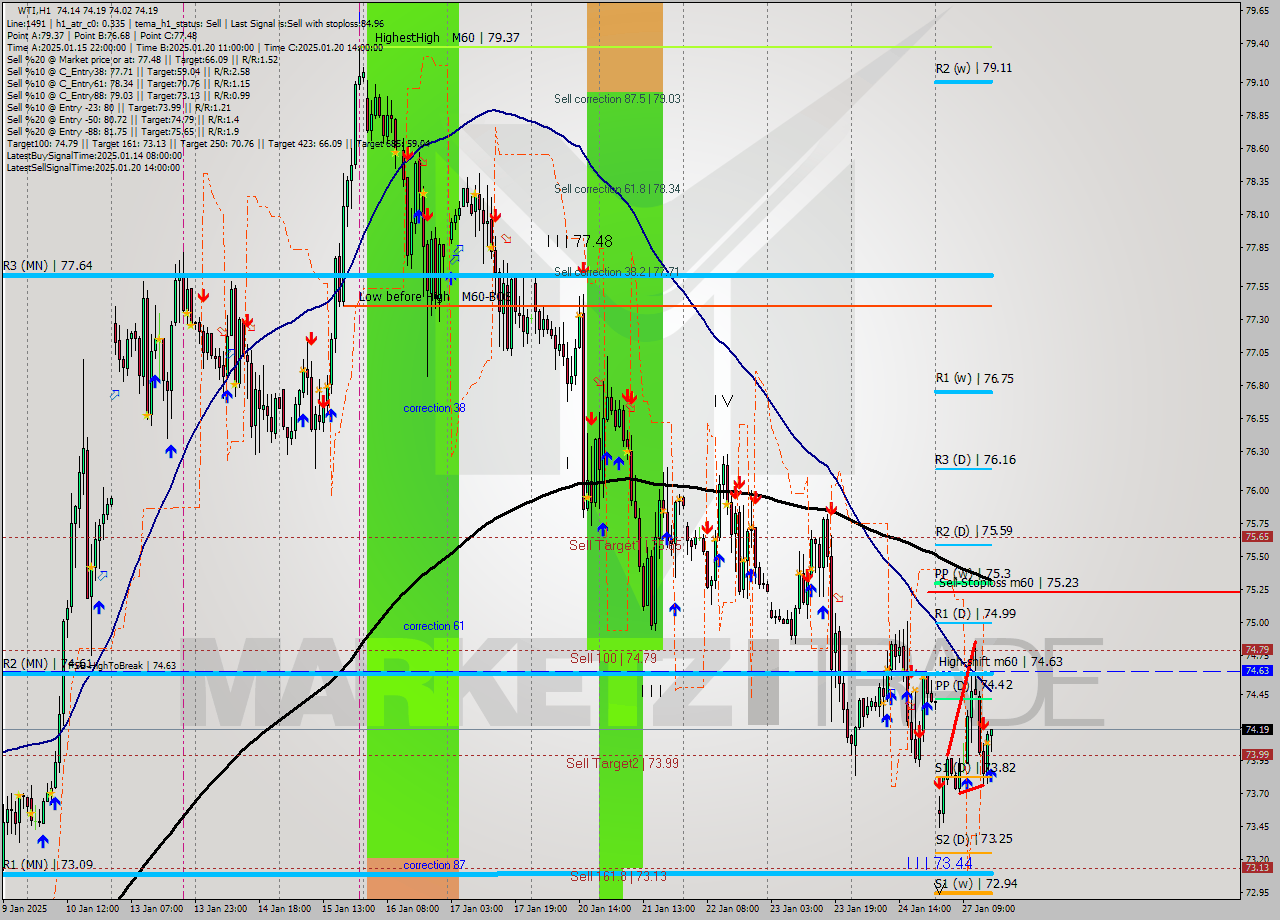
Task: Click the red 73.99 price tag on axis
Action: click(1257, 755)
